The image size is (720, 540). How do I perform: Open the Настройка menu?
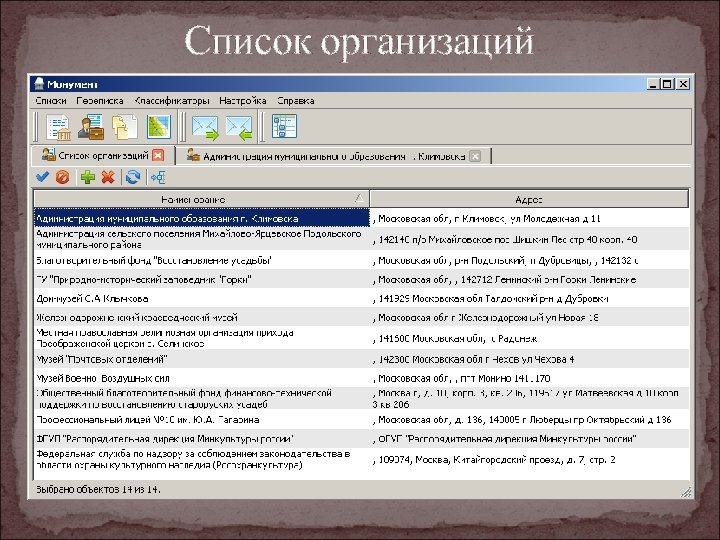coord(243,101)
